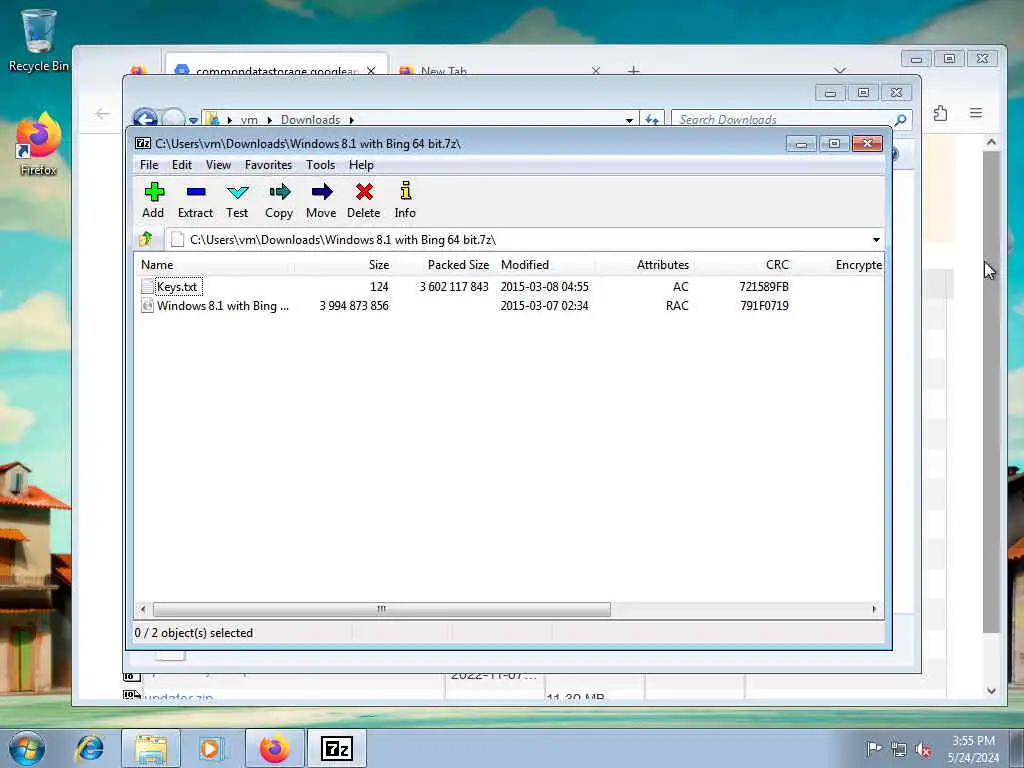
Task: Click the Action Center flag tray icon
Action: coord(874,748)
